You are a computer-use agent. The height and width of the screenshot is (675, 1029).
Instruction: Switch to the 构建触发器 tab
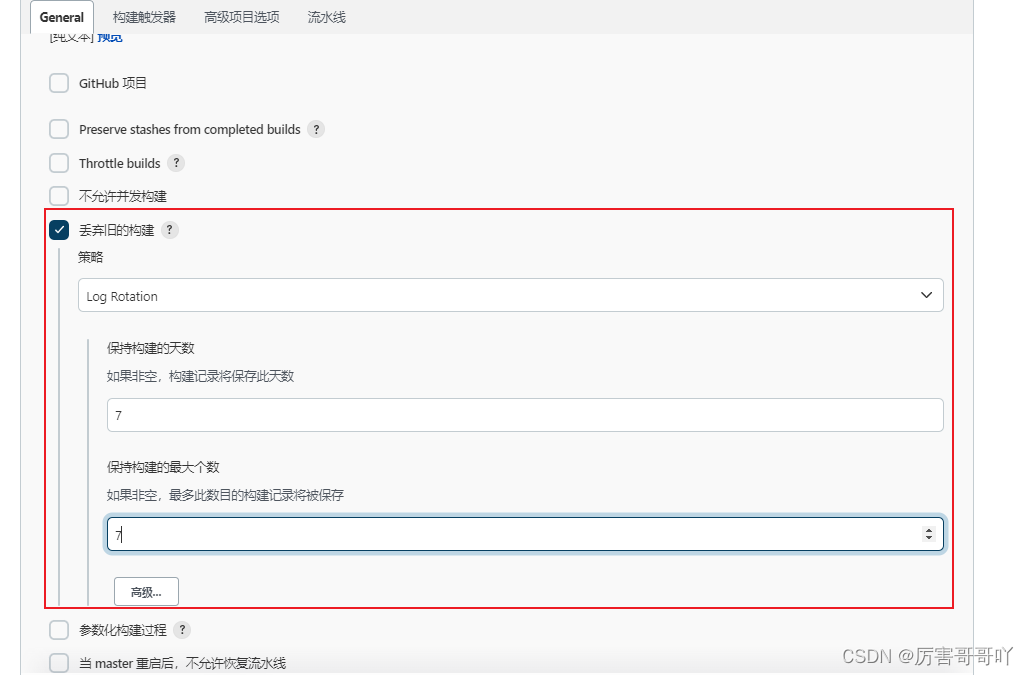[x=144, y=17]
